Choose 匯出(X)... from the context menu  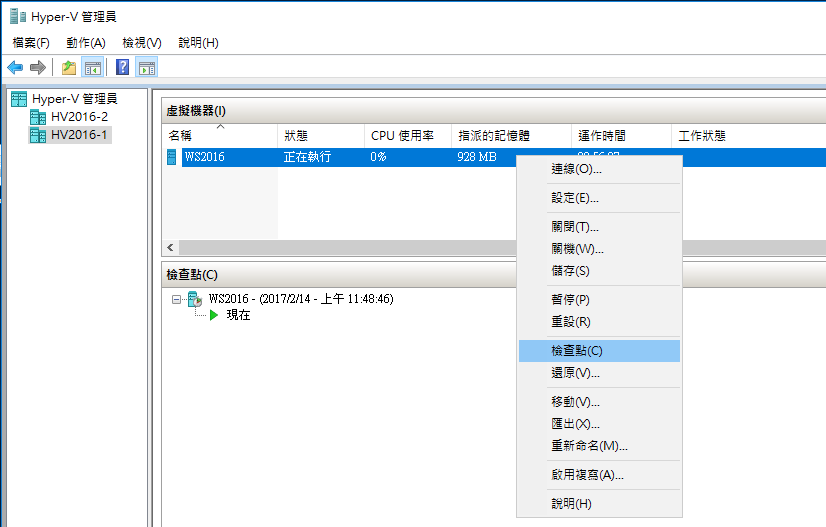(599, 424)
